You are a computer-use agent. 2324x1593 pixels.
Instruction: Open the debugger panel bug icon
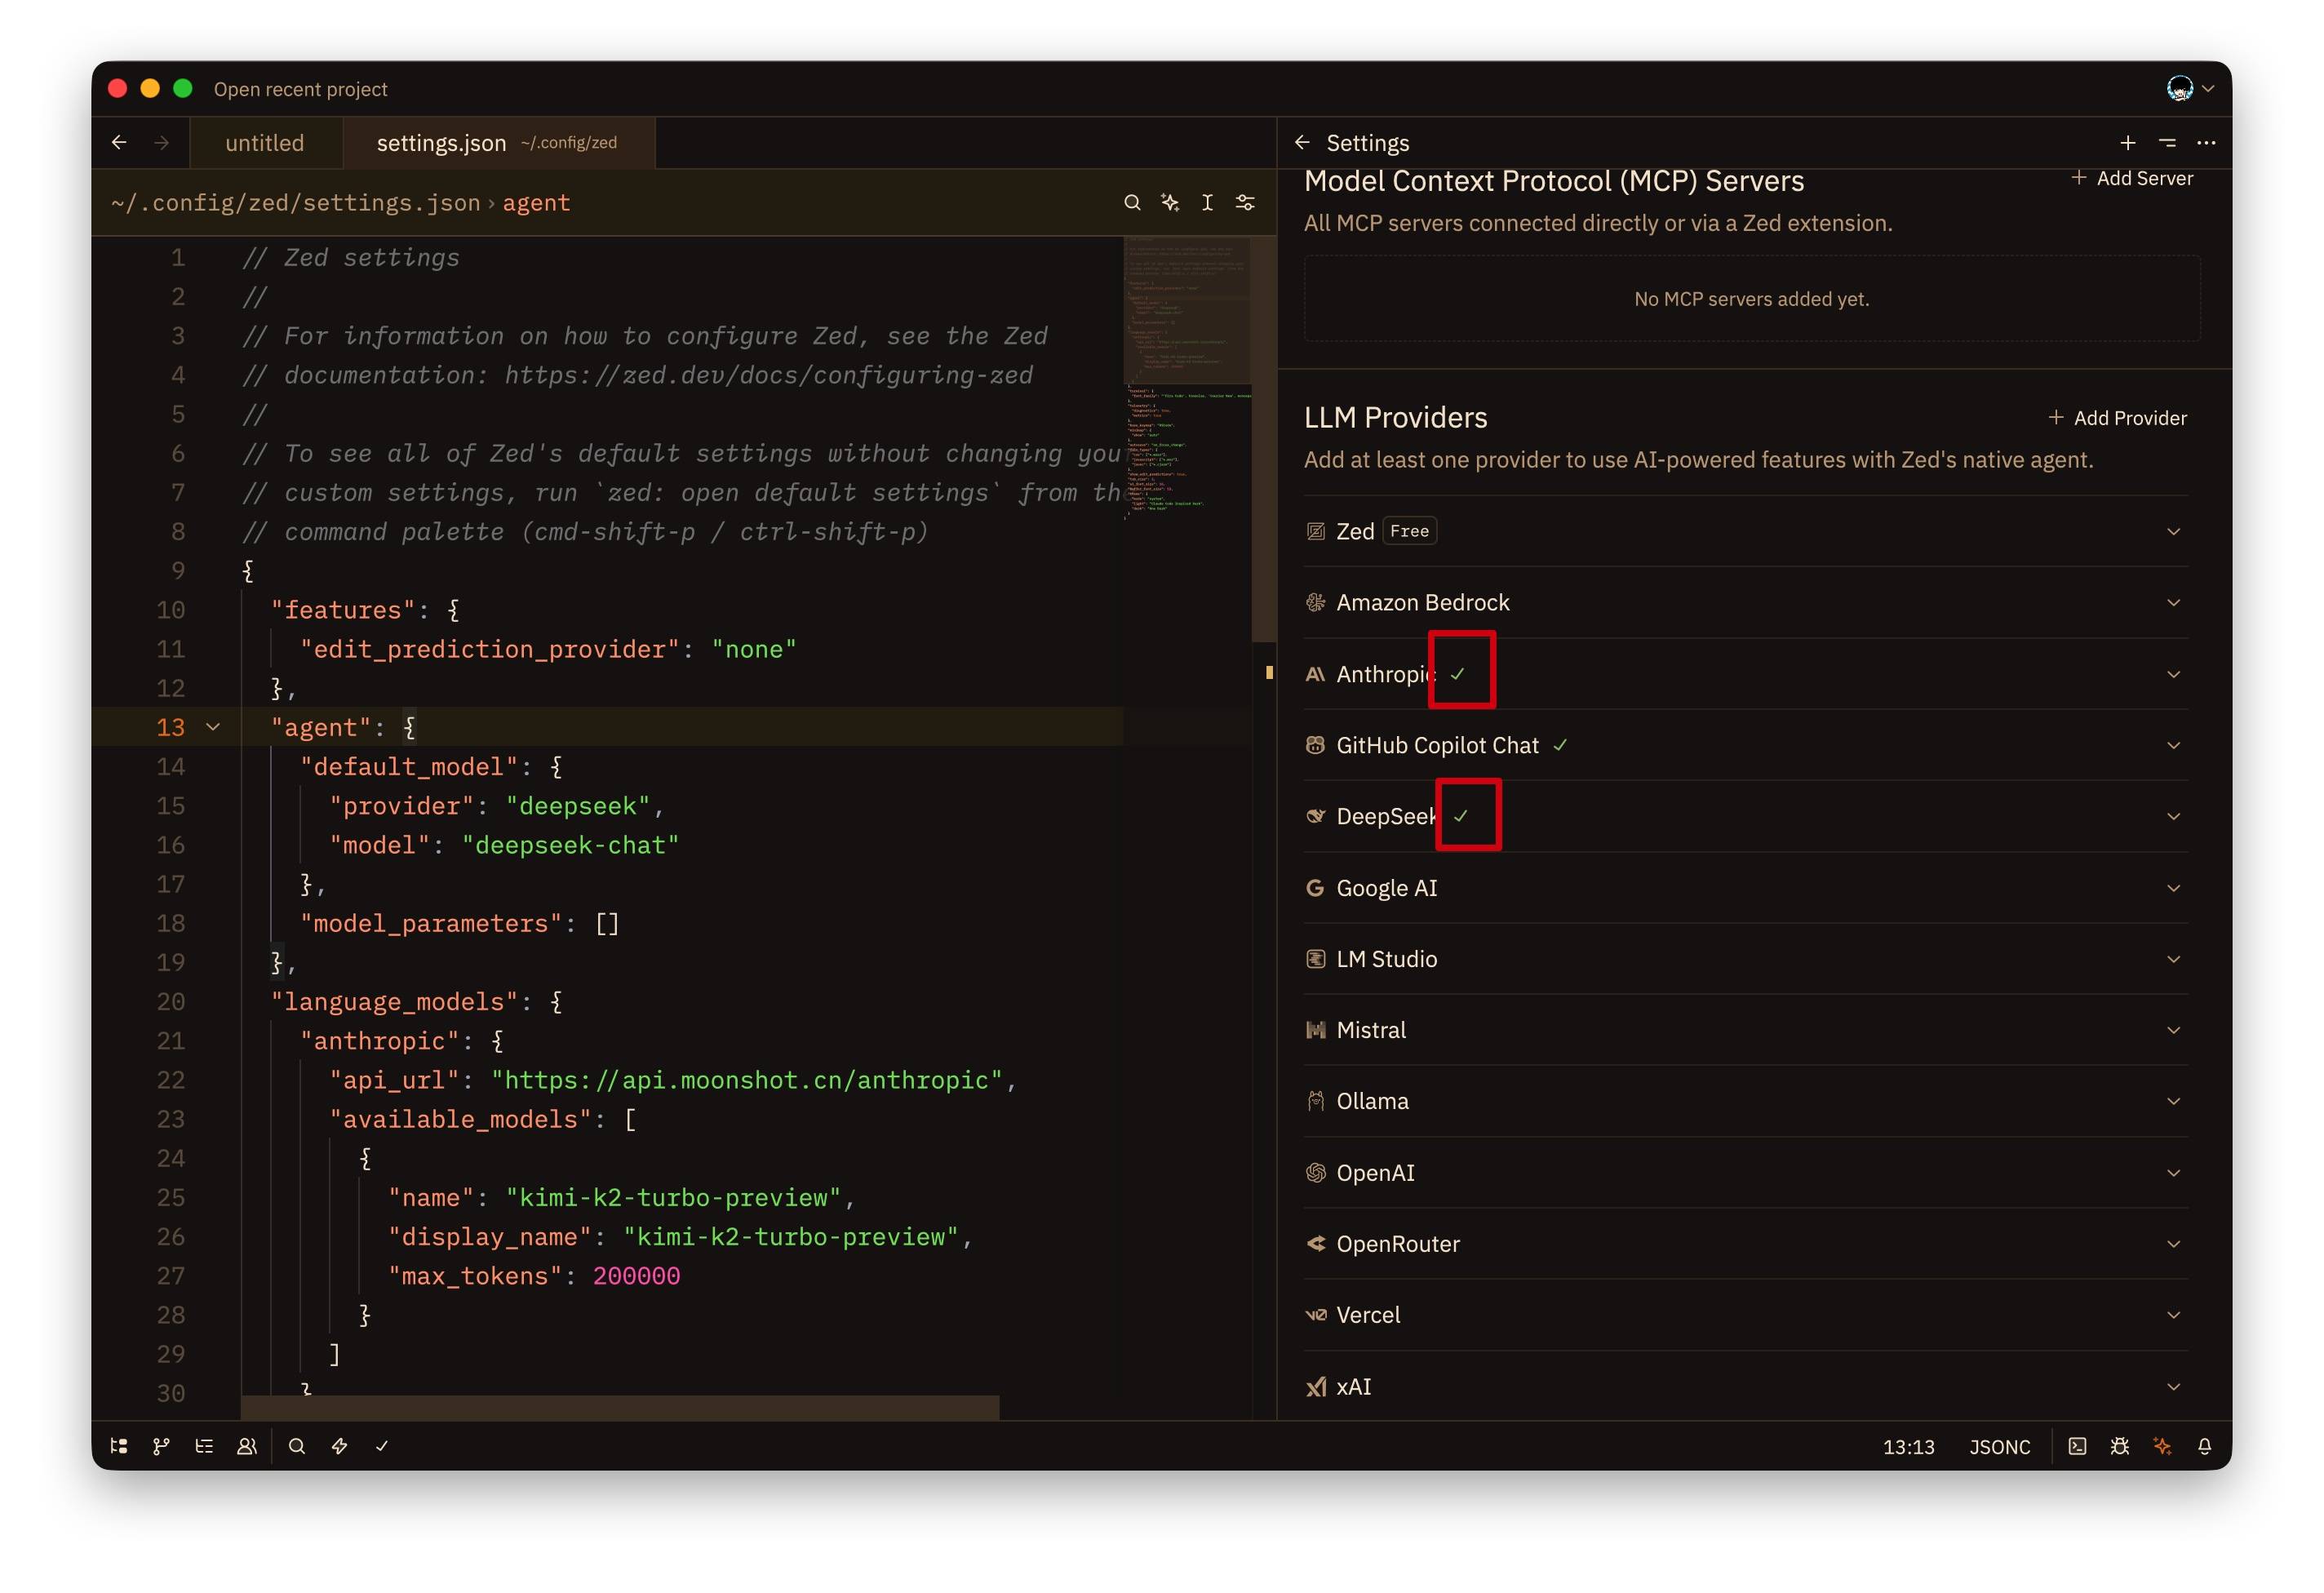[x=2119, y=1446]
